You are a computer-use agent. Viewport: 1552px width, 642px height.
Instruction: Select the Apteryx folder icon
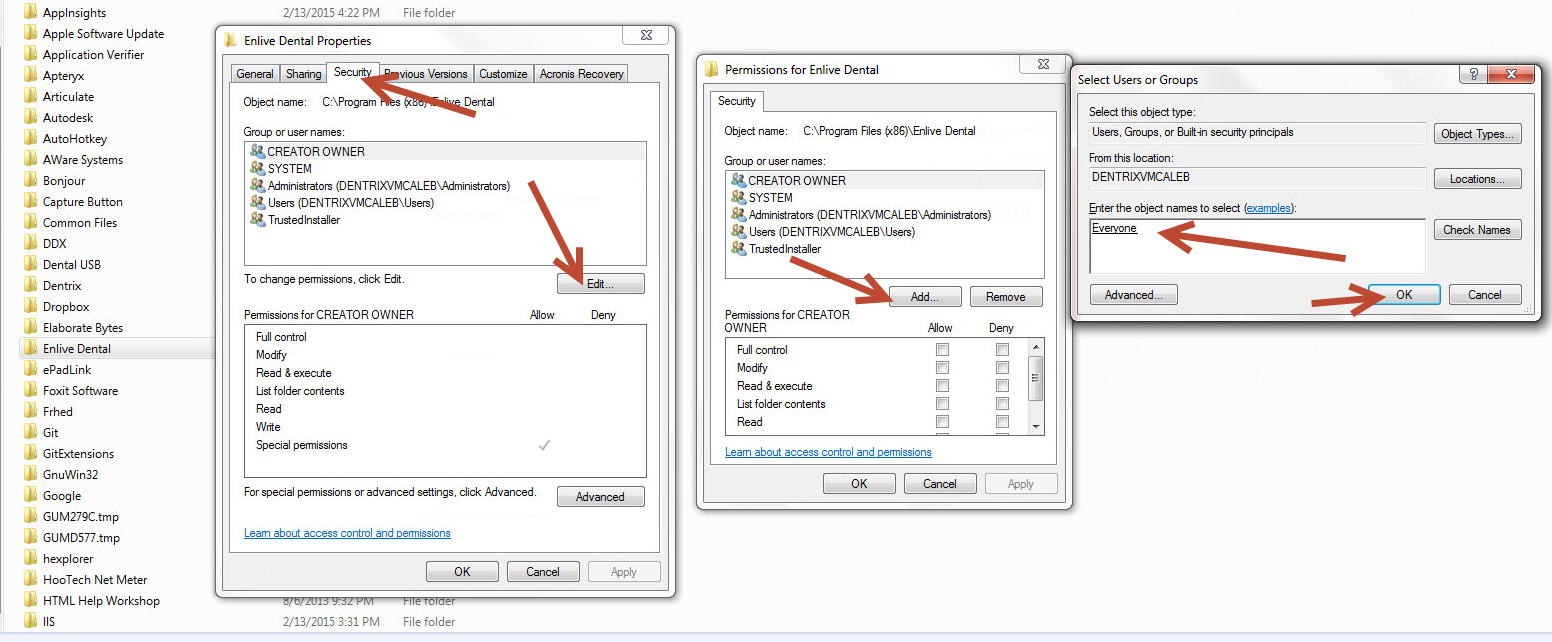pos(29,76)
